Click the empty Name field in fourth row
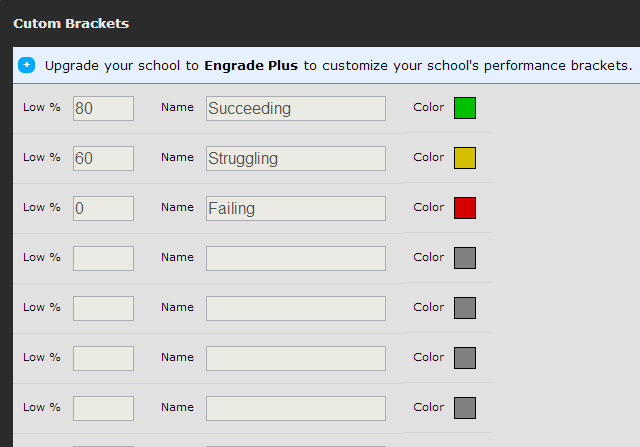This screenshot has height=447, width=640. (x=296, y=258)
